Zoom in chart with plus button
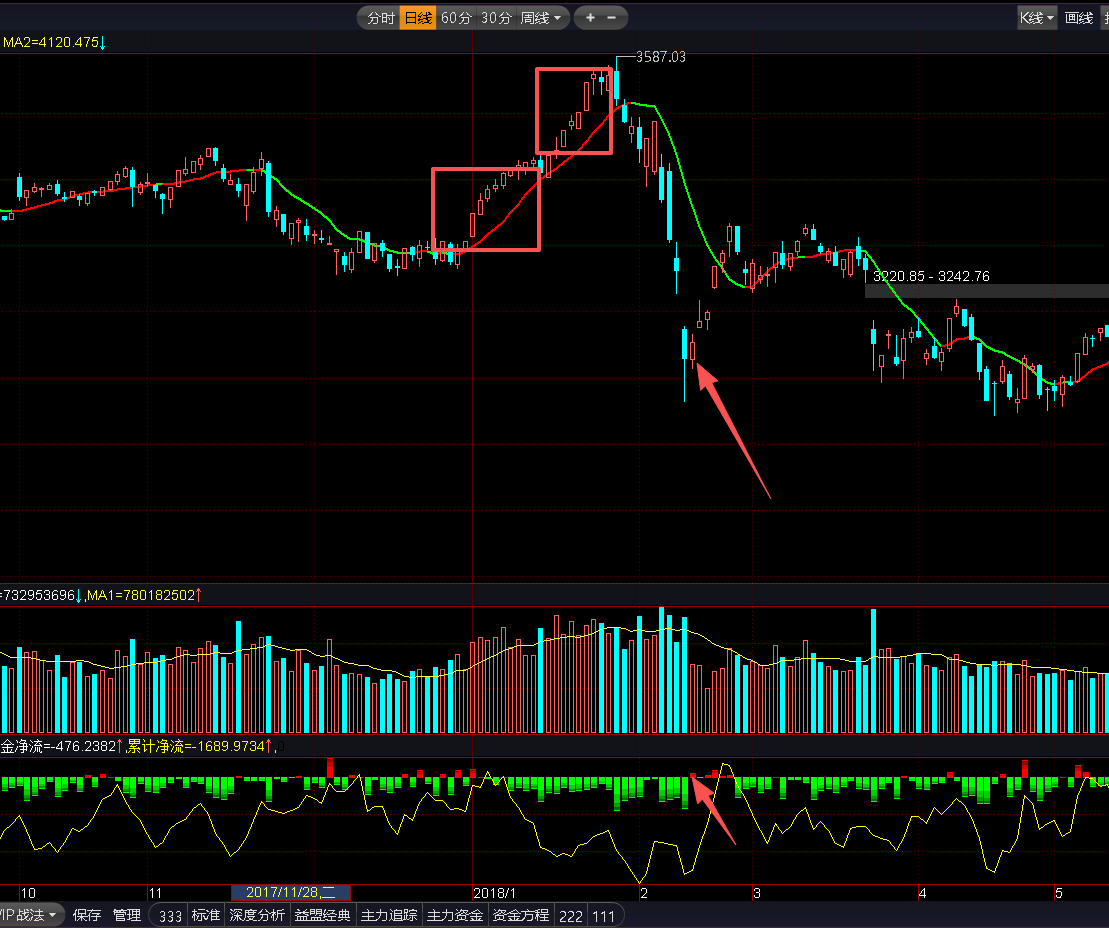Screen dimensions: 1109x928 tap(590, 18)
